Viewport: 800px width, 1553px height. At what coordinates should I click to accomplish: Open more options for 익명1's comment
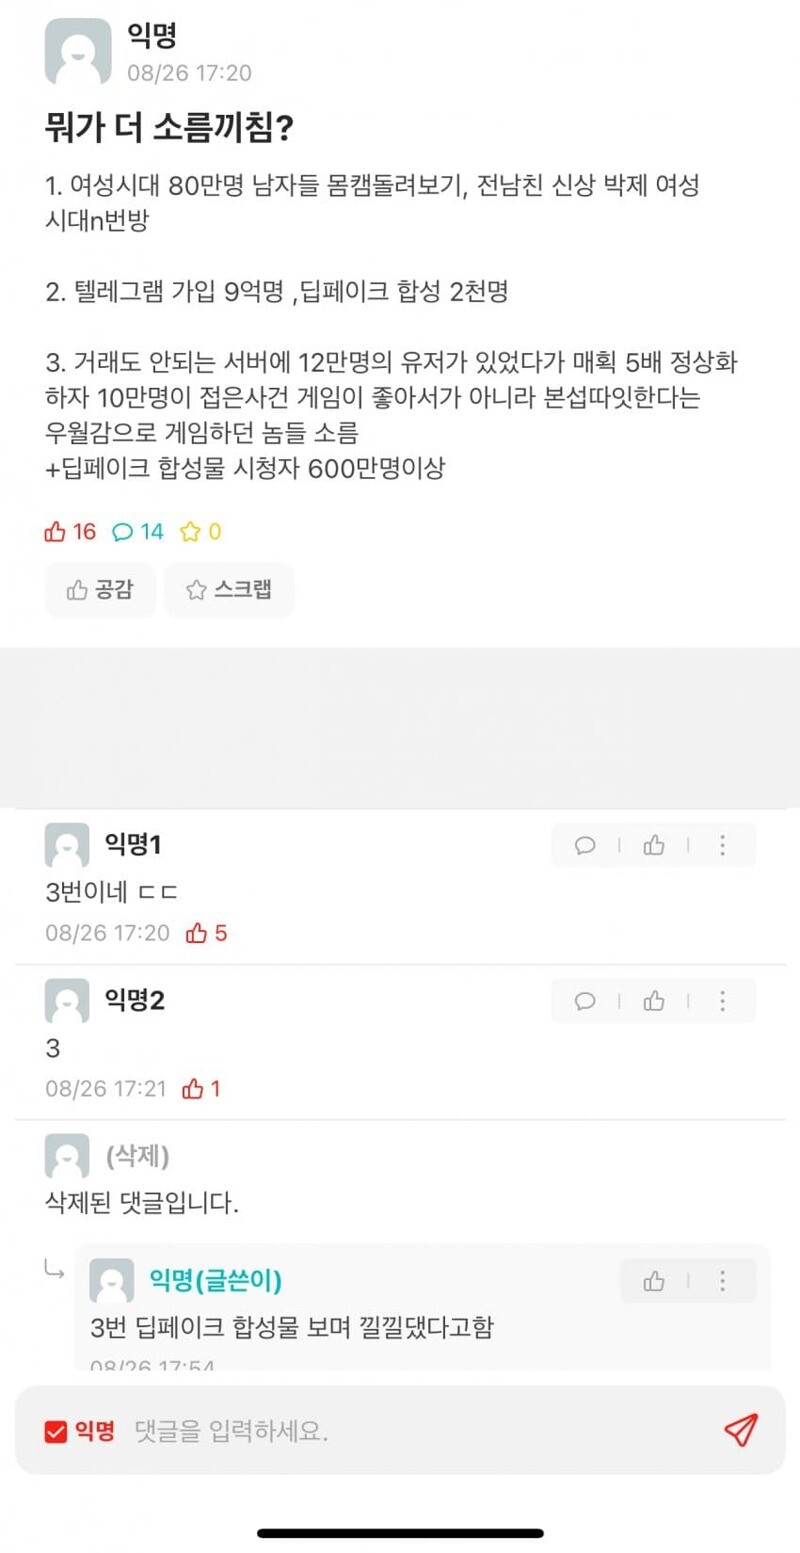pos(722,846)
